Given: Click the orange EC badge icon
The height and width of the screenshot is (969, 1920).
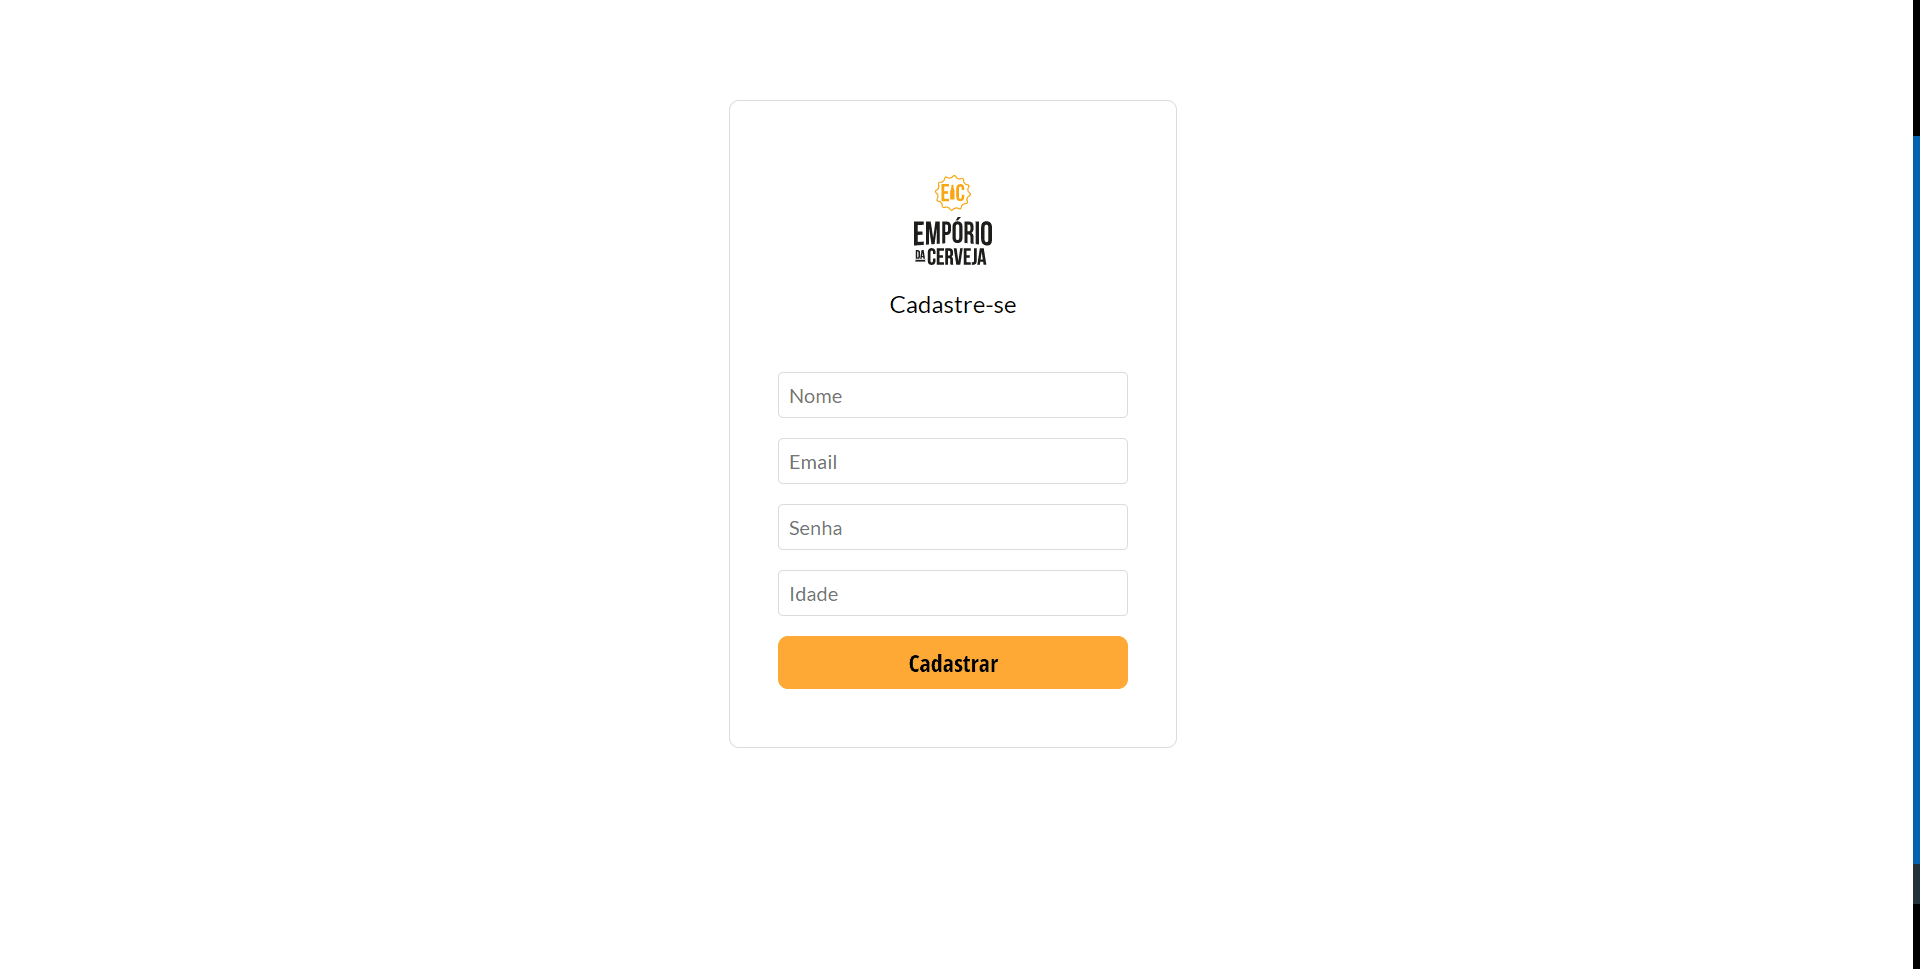Looking at the screenshot, I should pyautogui.click(x=953, y=193).
